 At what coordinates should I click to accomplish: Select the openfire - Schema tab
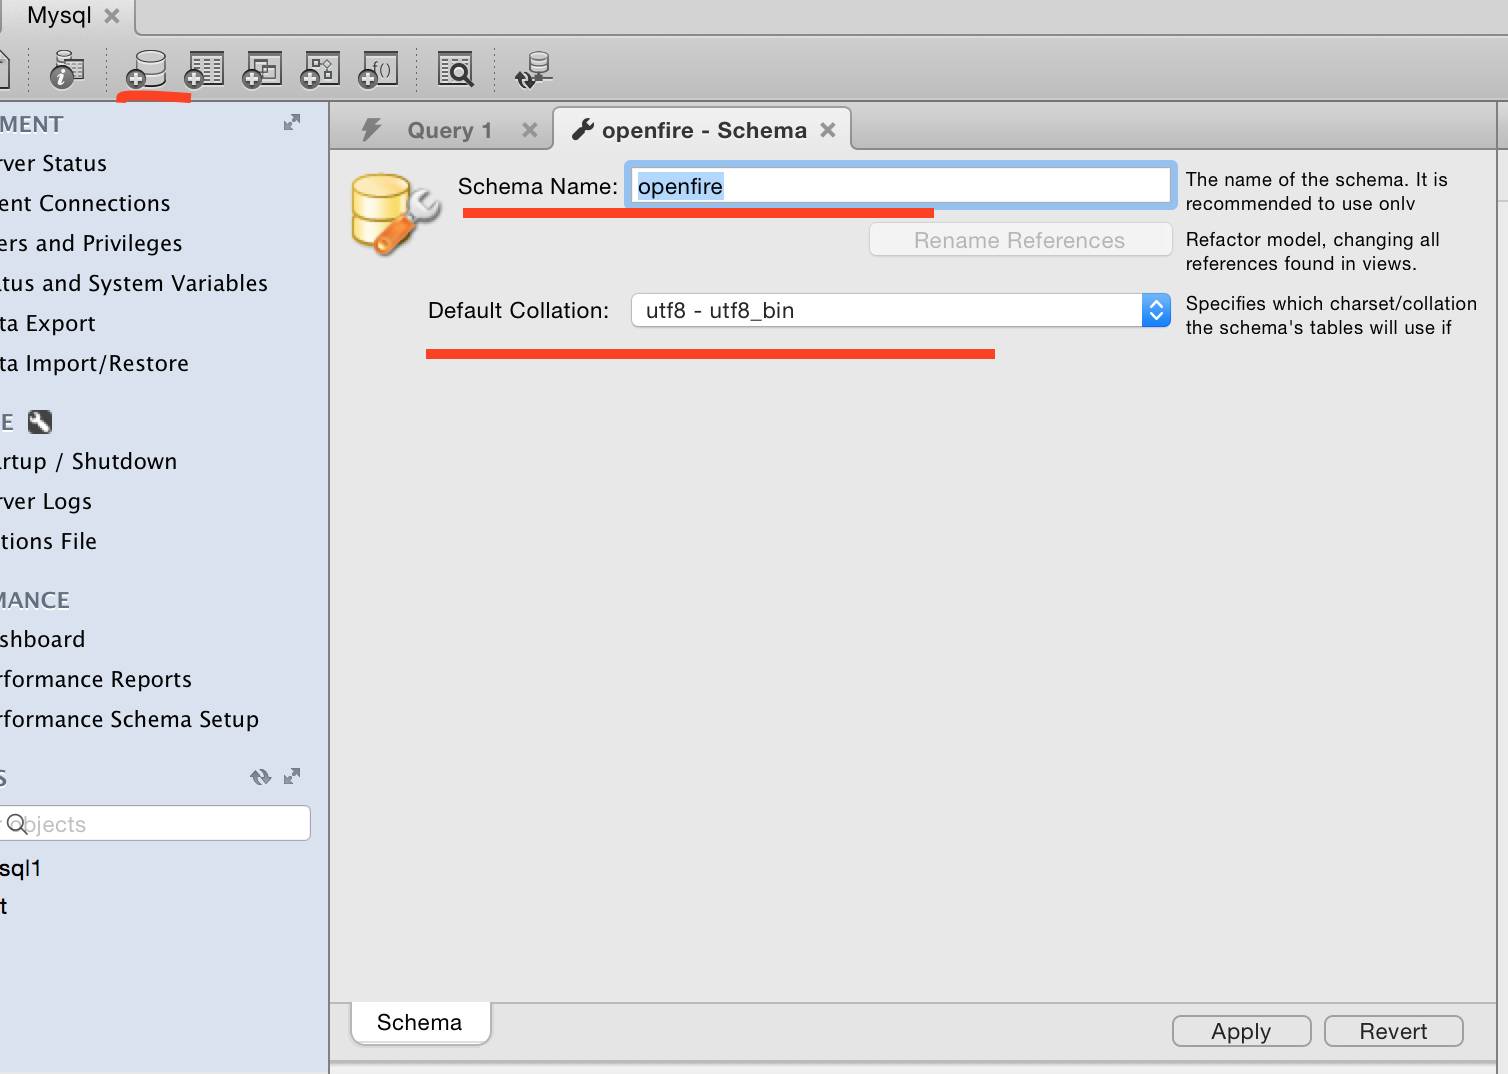pos(702,130)
